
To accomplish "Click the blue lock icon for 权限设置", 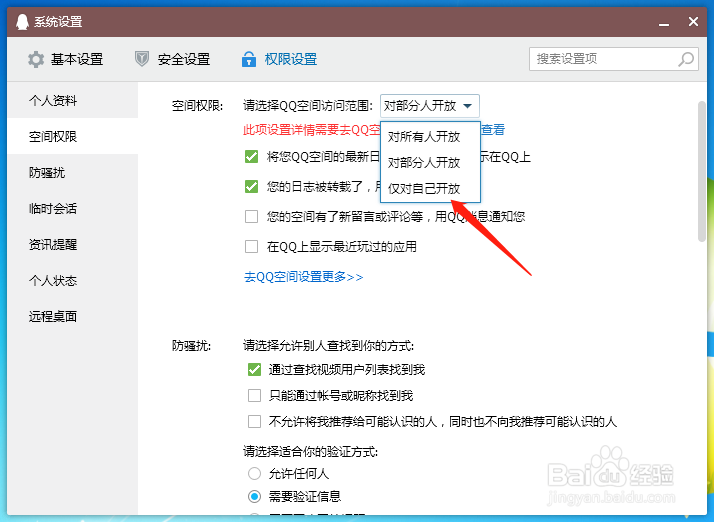I will click(x=249, y=59).
